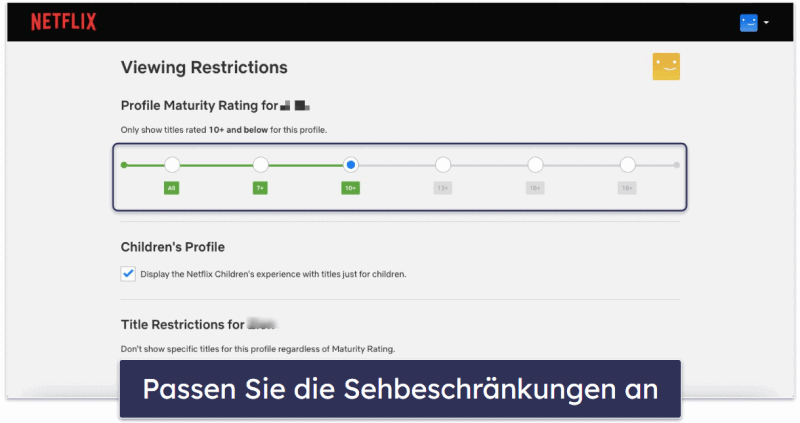The width and height of the screenshot is (800, 423).
Task: Click the grey 13+ rating badge
Action: (443, 188)
